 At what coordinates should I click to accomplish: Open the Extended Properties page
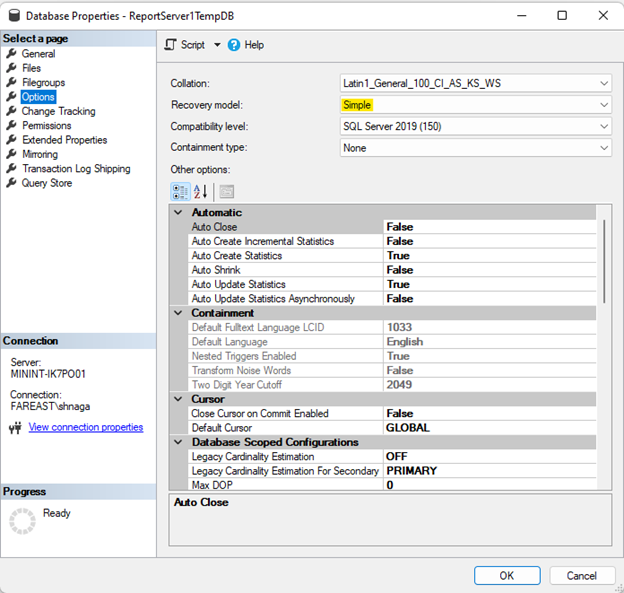coord(64,139)
